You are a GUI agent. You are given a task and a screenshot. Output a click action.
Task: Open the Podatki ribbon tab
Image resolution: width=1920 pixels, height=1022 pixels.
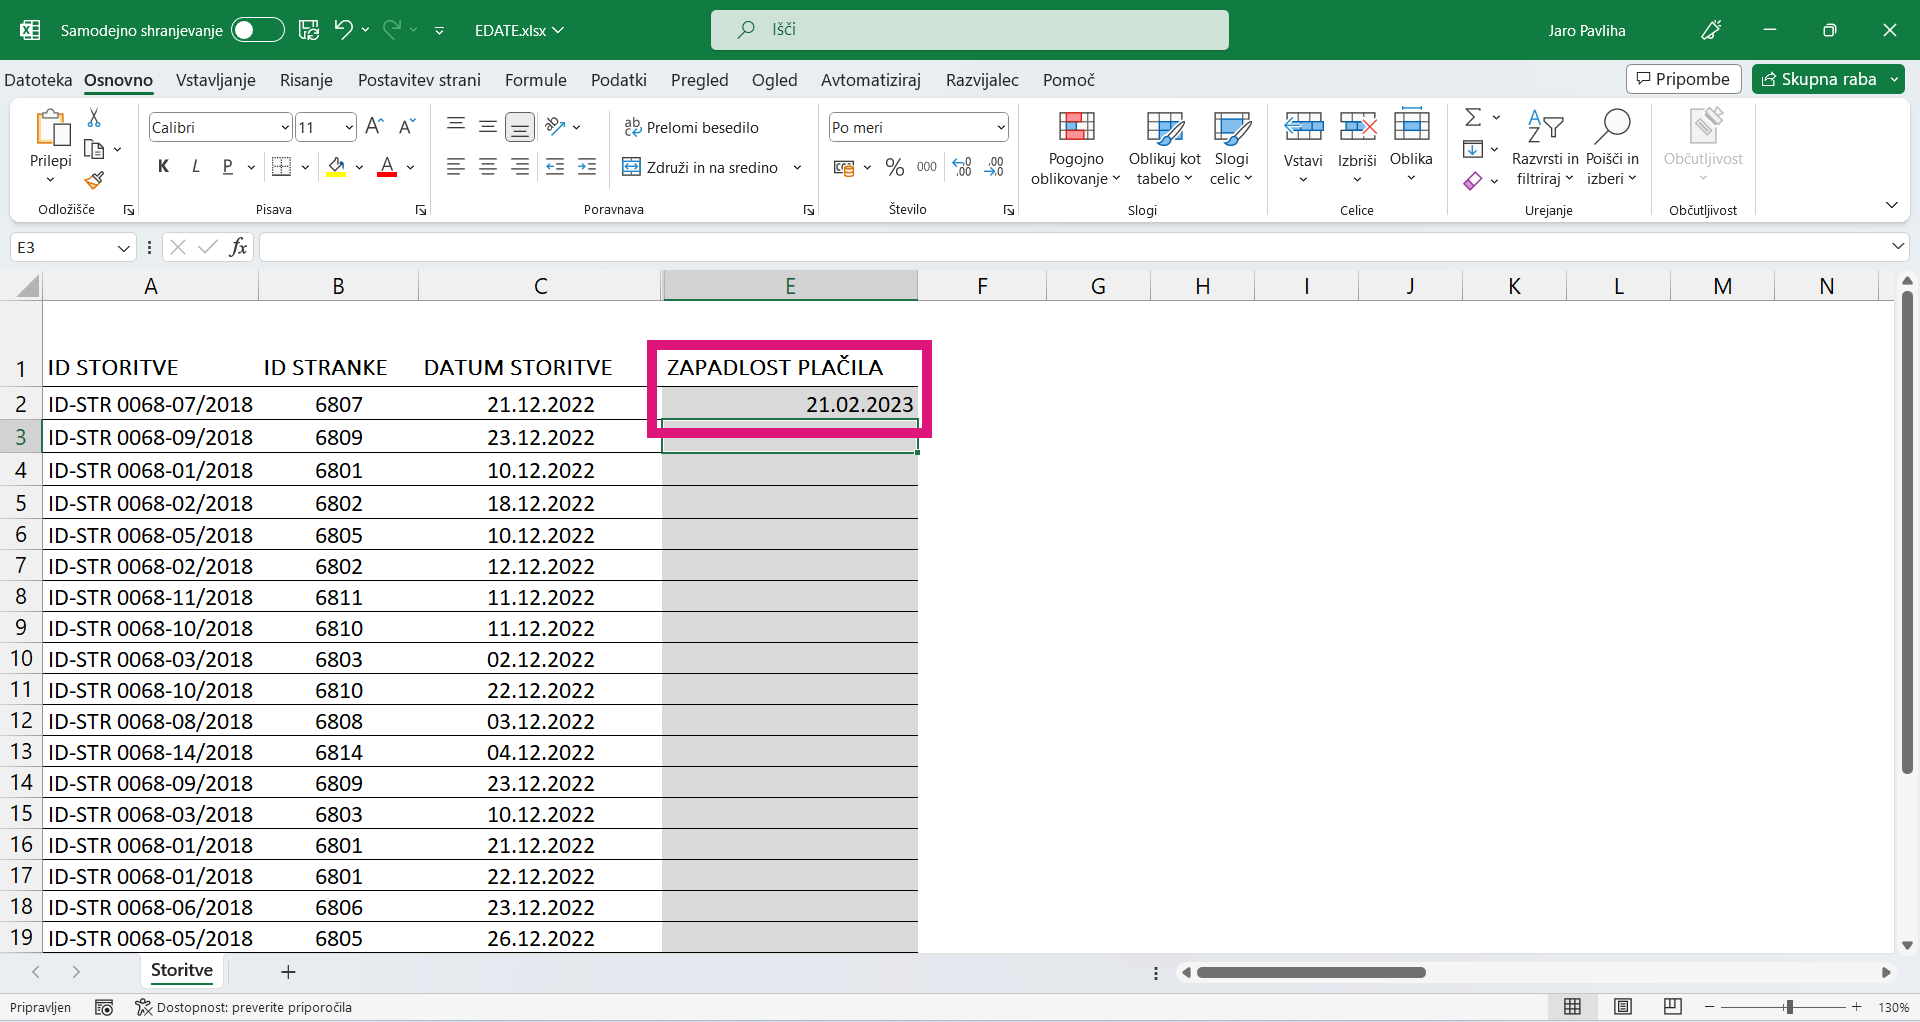click(x=619, y=80)
